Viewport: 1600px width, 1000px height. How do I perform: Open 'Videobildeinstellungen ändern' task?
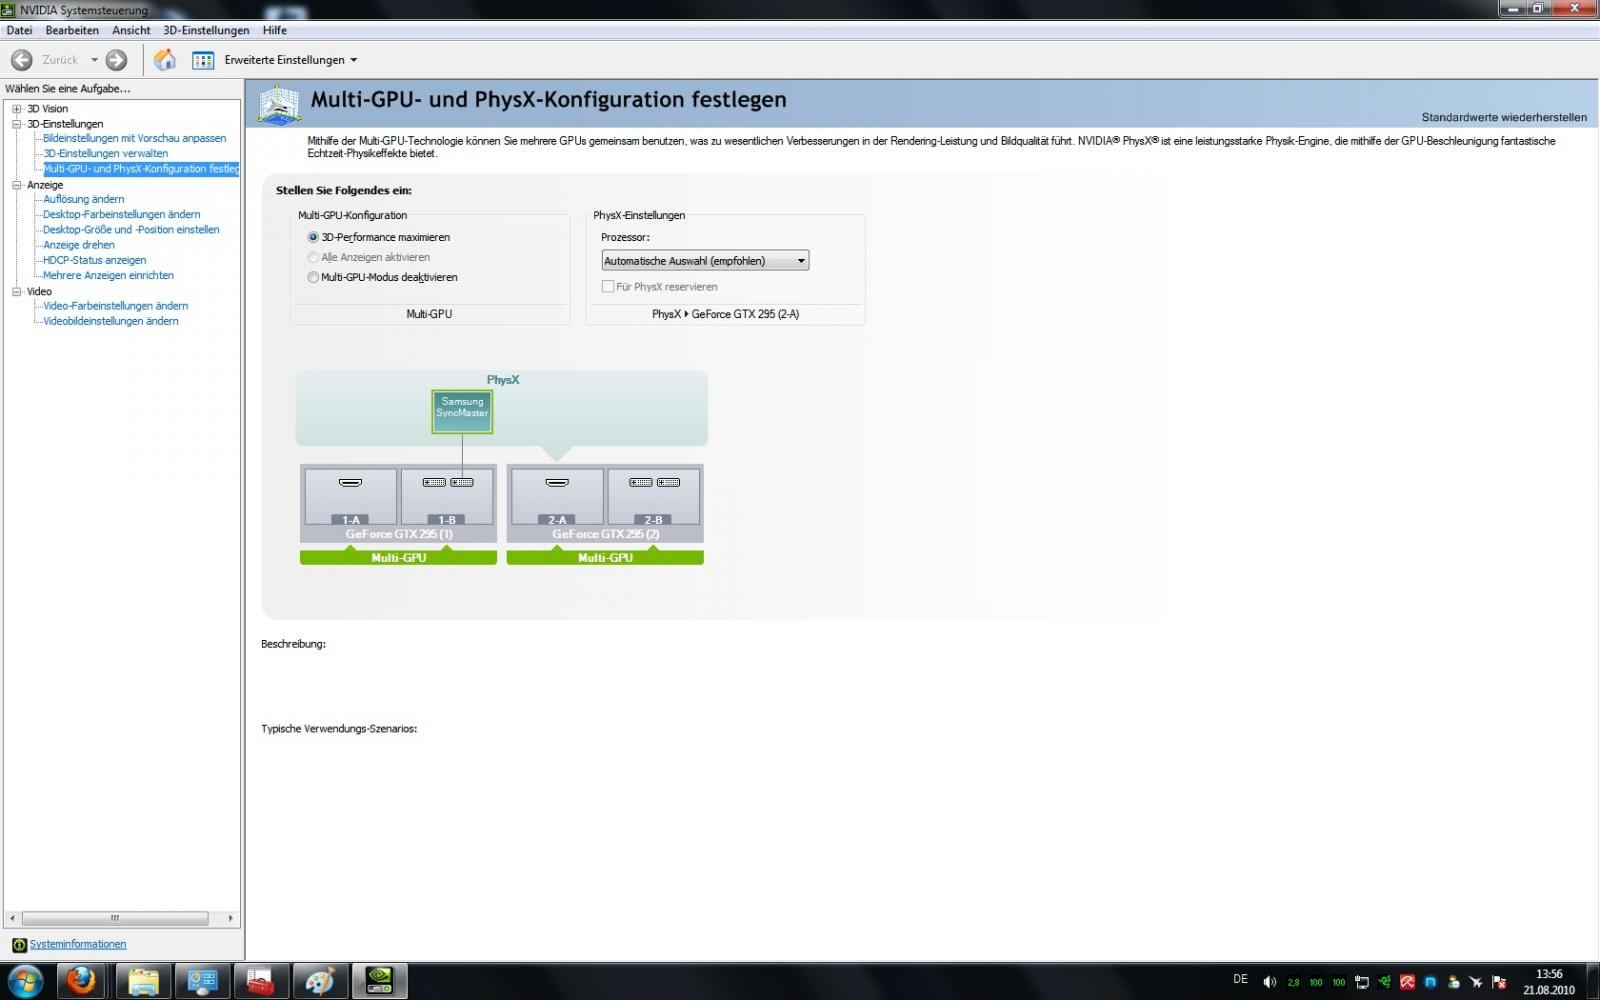coord(111,321)
